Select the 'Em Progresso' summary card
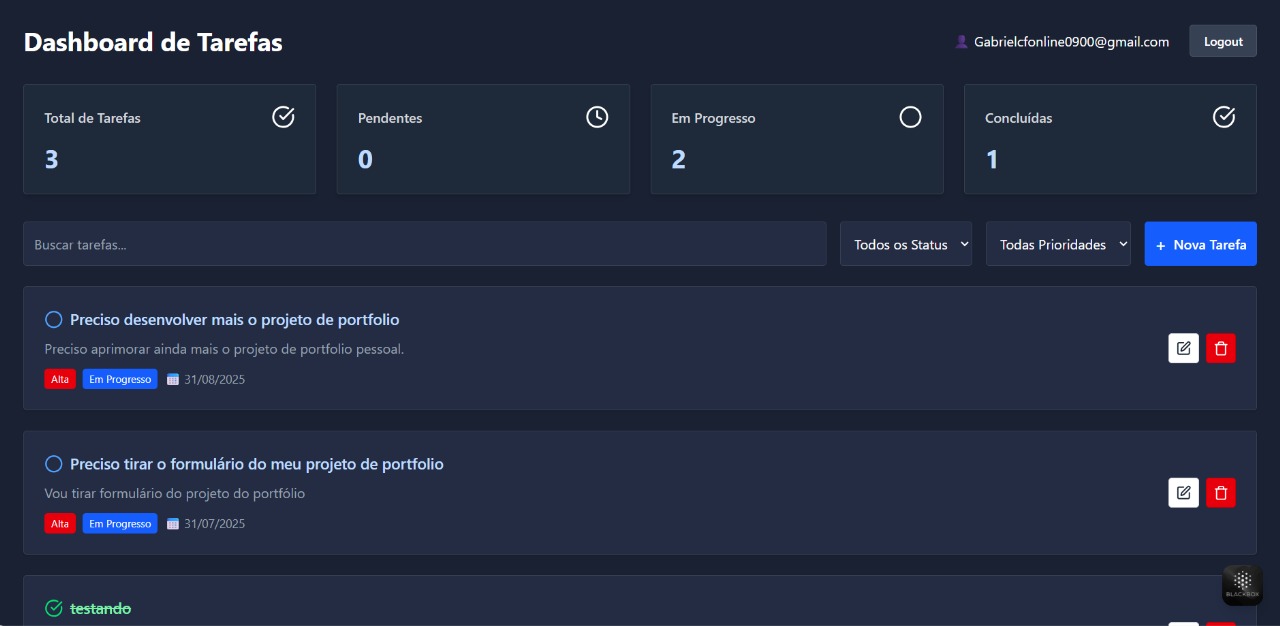The image size is (1280, 626). click(x=796, y=139)
